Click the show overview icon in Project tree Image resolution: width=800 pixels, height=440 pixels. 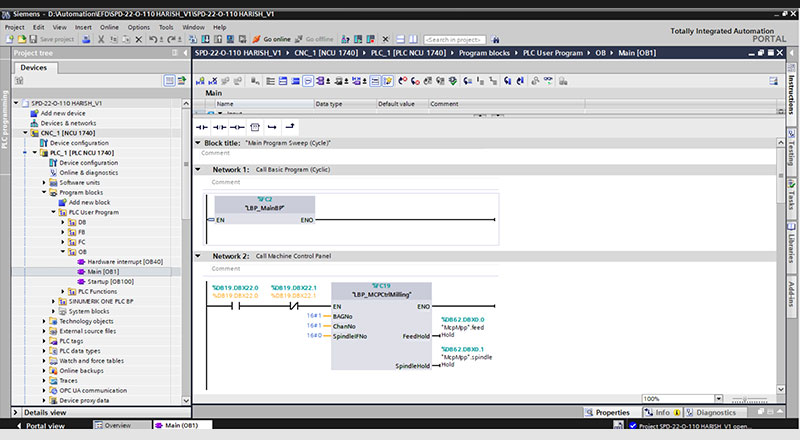(x=182, y=81)
